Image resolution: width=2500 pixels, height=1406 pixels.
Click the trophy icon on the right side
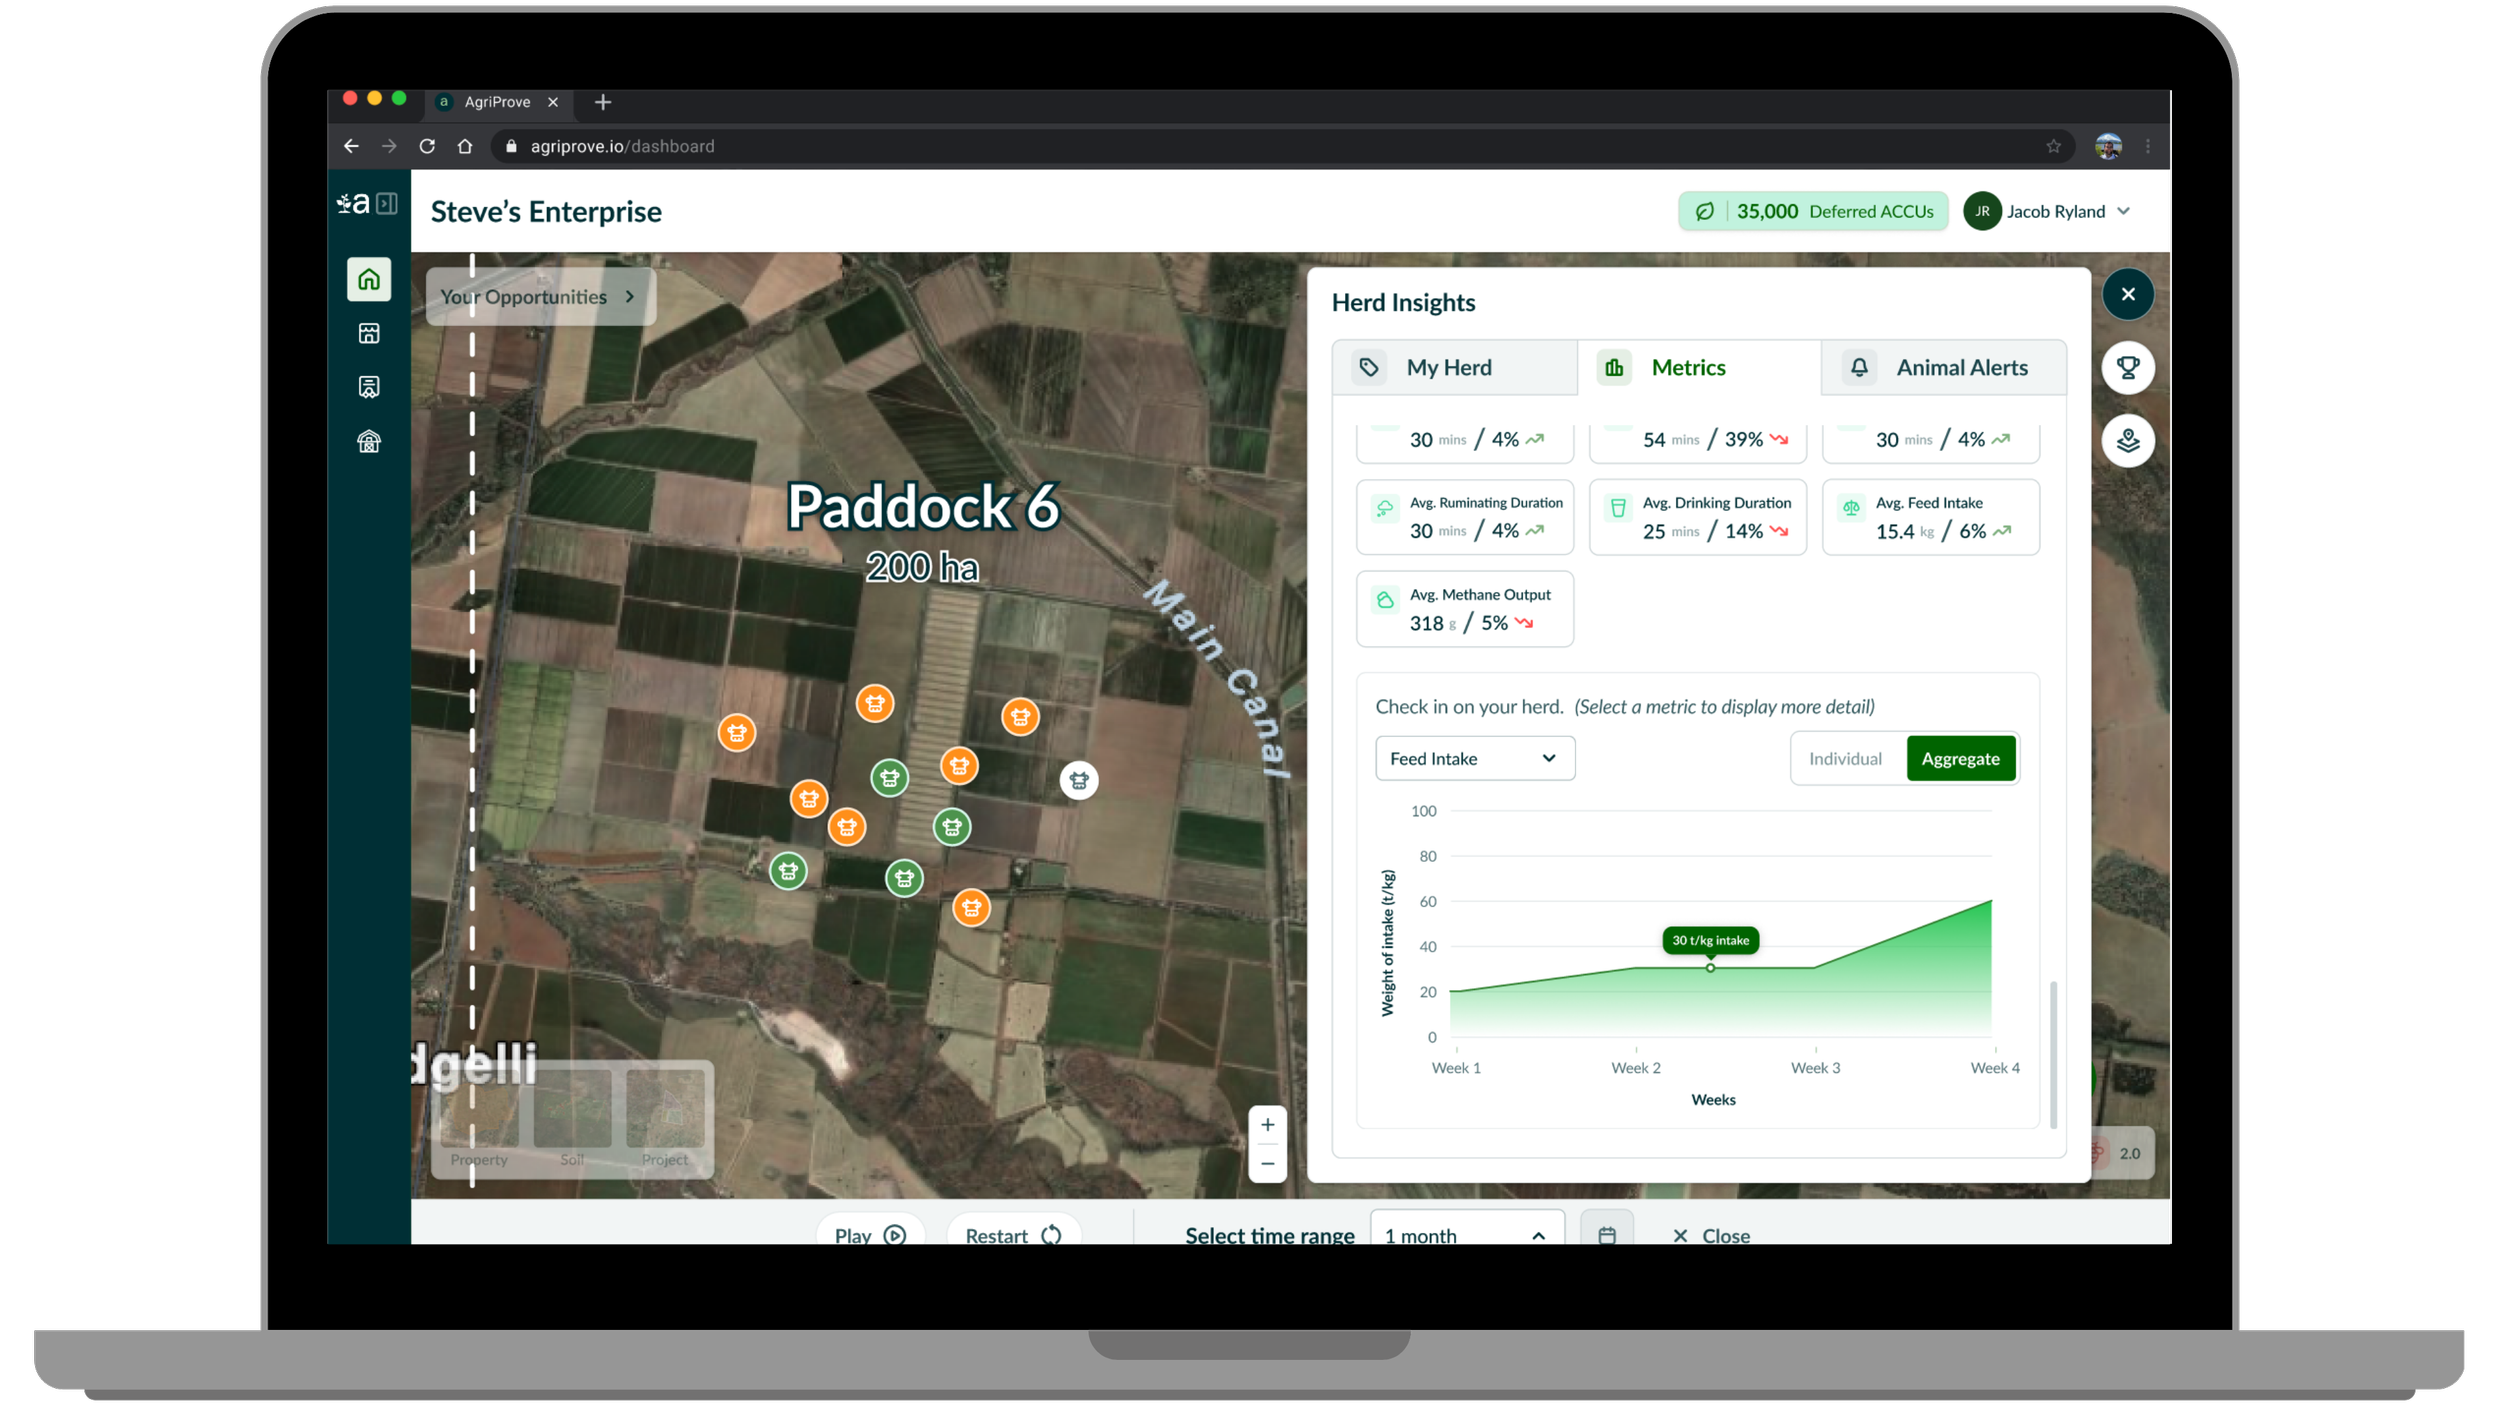2127,368
